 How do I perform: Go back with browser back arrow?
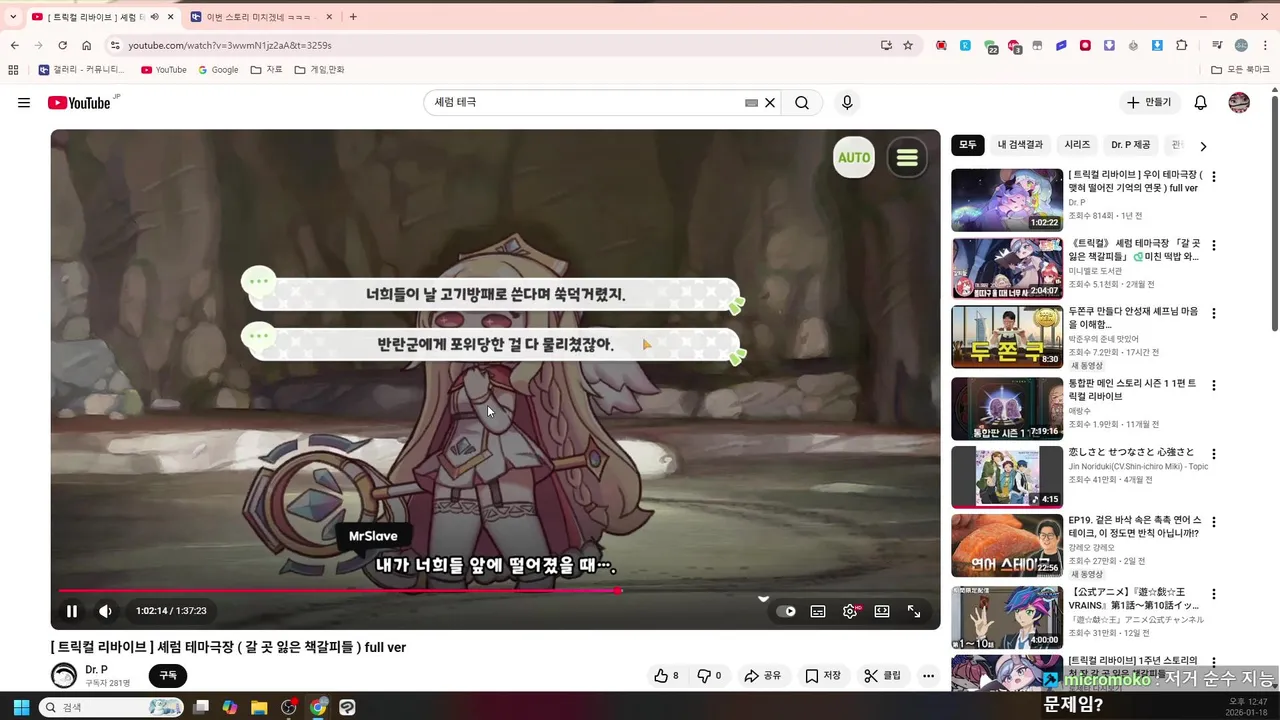pos(14,45)
